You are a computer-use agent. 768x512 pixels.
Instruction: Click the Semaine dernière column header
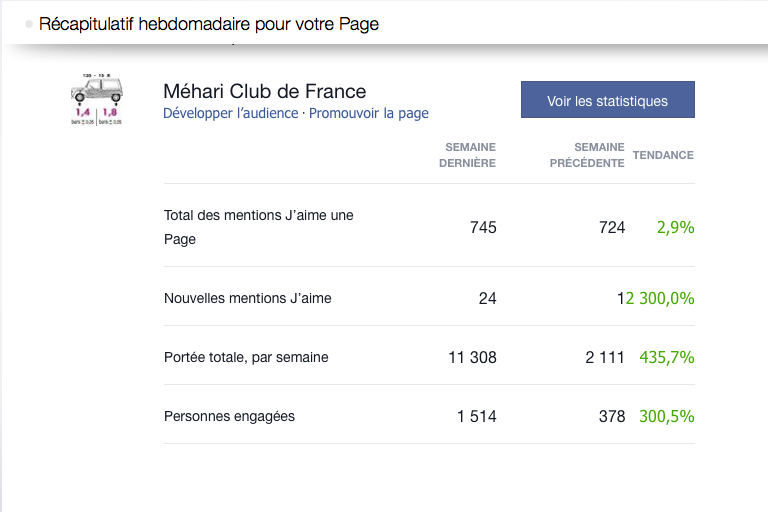467,155
